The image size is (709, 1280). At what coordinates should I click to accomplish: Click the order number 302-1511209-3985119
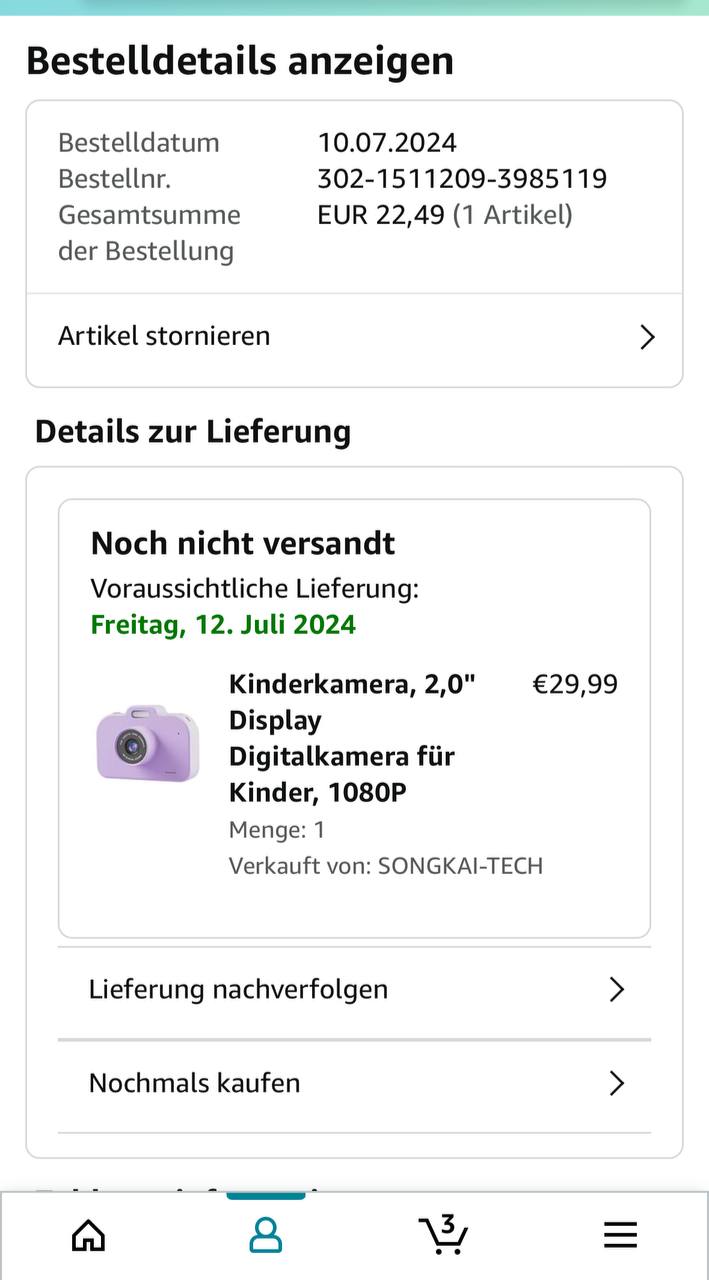[x=462, y=179]
